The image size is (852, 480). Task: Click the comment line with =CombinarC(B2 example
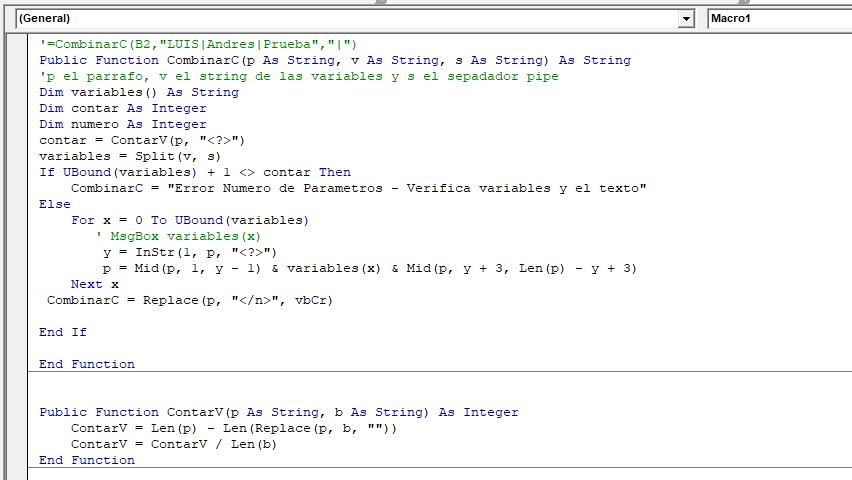198,44
